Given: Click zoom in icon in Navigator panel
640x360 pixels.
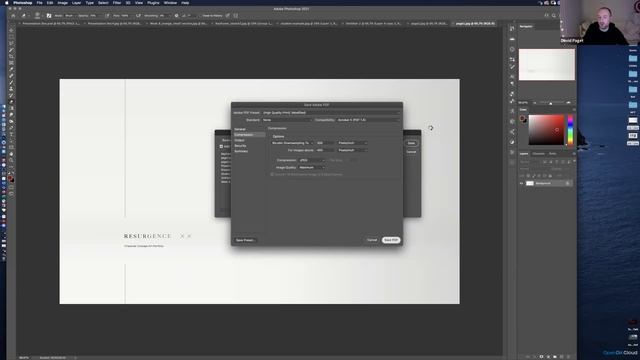Looking at the screenshot, I should tap(568, 103).
